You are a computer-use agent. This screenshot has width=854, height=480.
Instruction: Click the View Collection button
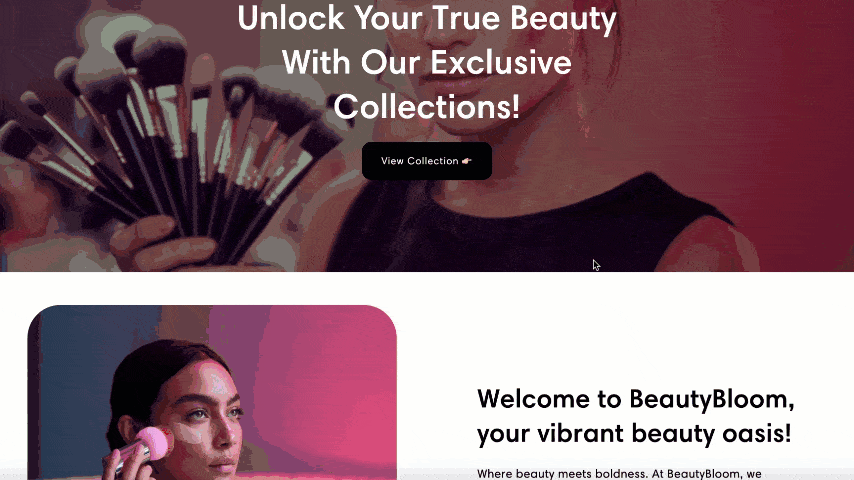pyautogui.click(x=427, y=161)
